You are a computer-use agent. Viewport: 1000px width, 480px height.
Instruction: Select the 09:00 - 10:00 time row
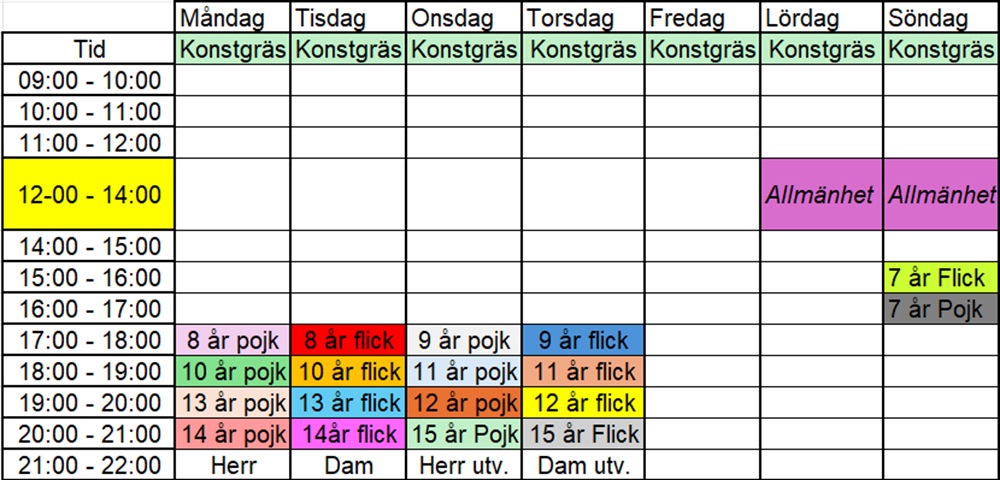pos(88,81)
